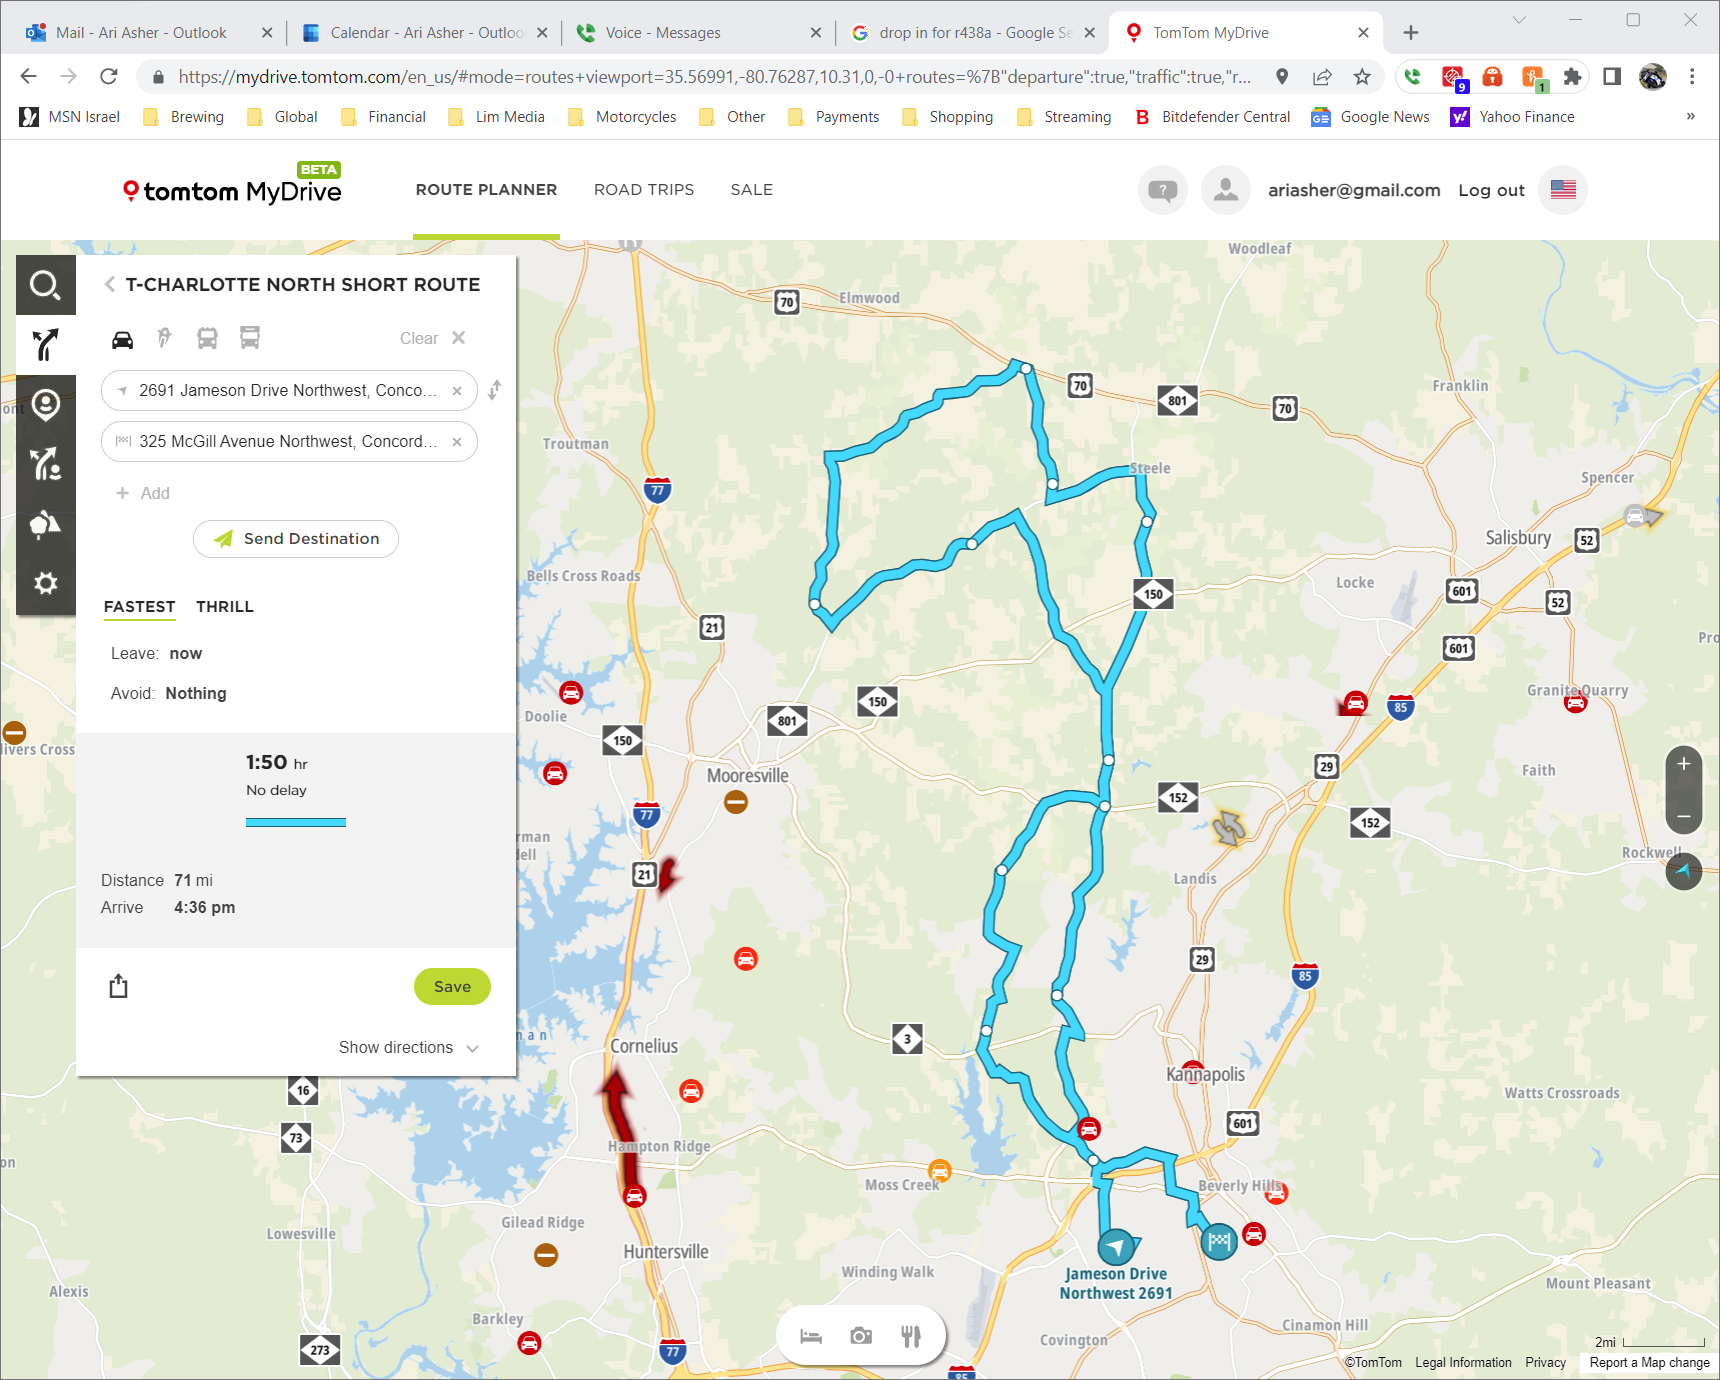Remove the 2691 Jameson Drive stop
Screen dimensions: 1720x1380
457,391
